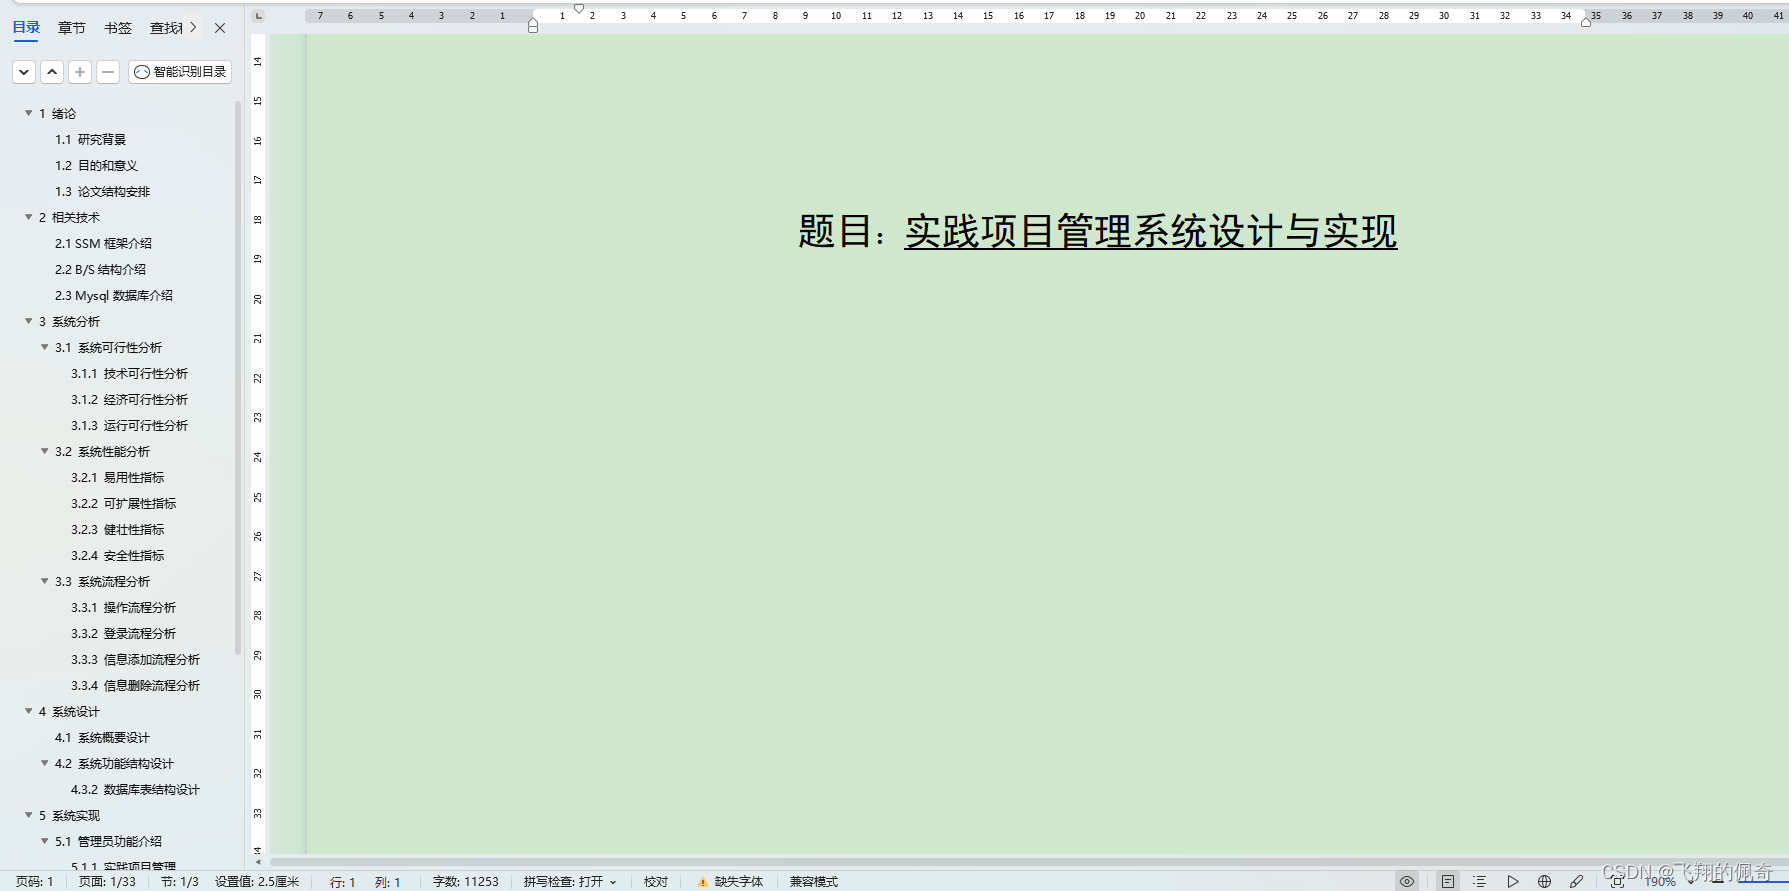The width and height of the screenshot is (1789, 891).
Task: Navigate to '3.2.4 安全性指标'
Action: click(117, 556)
